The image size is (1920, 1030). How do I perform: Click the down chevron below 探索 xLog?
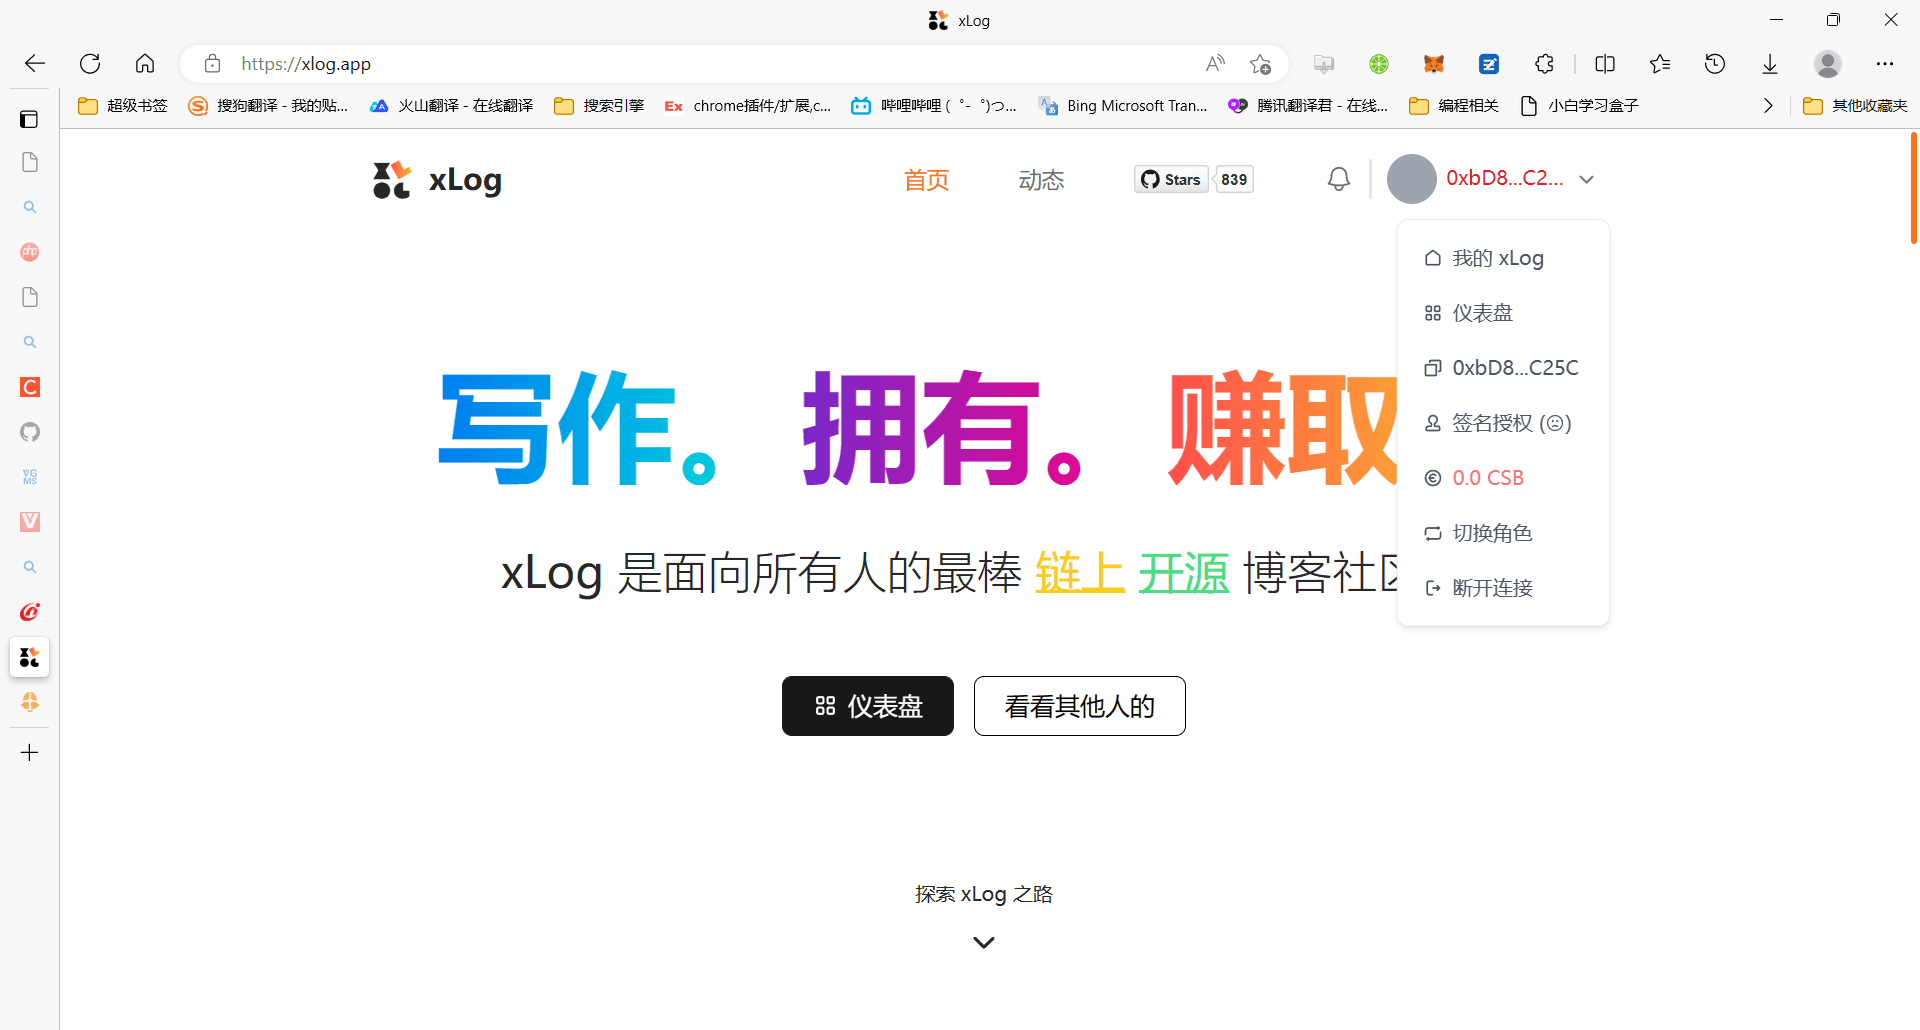coord(984,942)
